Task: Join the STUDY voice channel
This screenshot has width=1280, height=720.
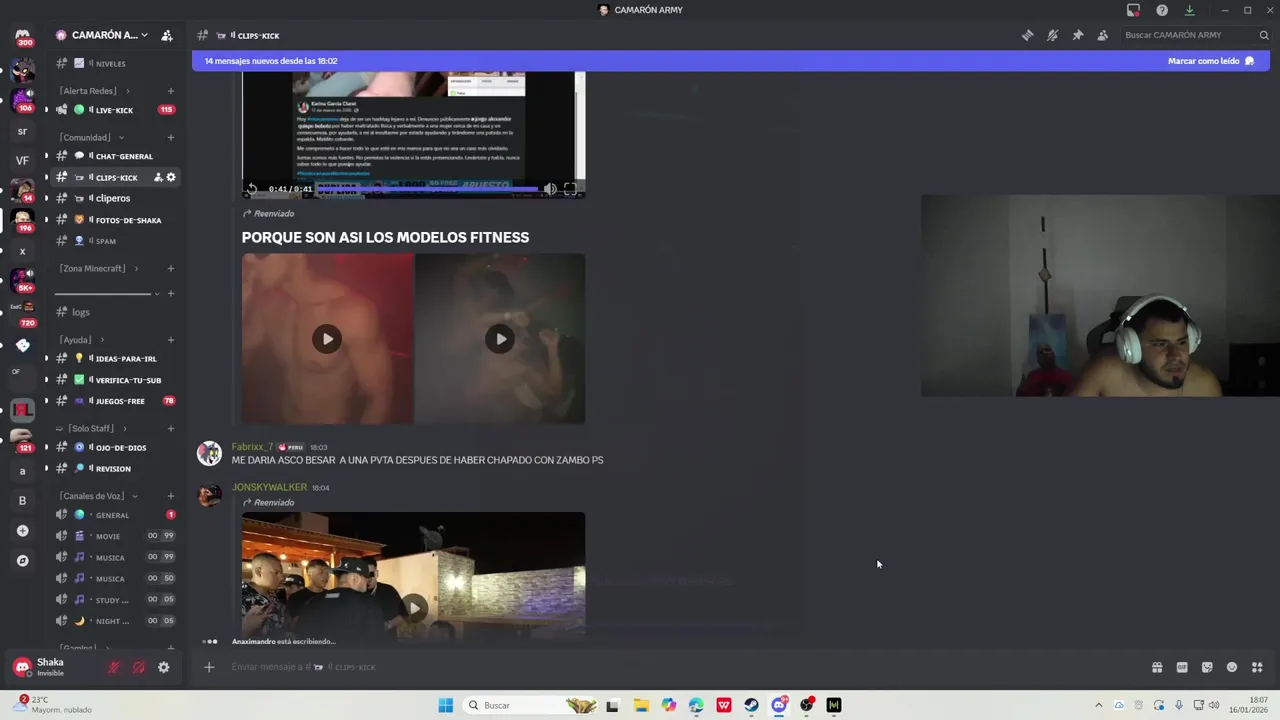Action: click(113, 600)
